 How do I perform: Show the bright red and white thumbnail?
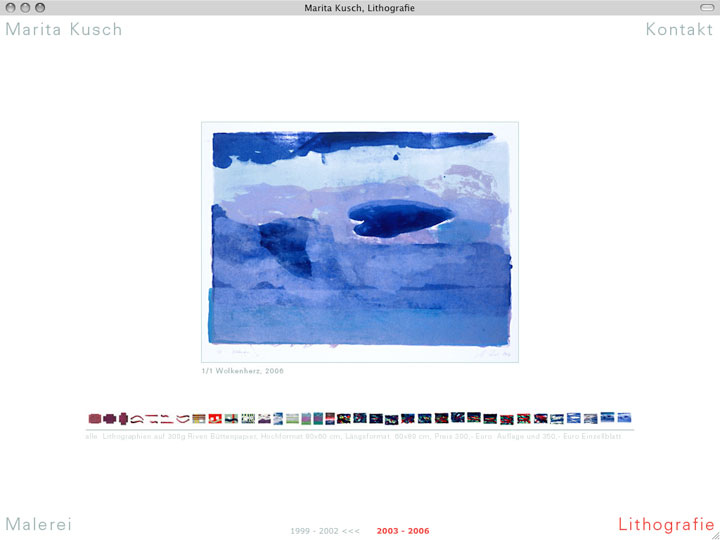click(x=215, y=418)
